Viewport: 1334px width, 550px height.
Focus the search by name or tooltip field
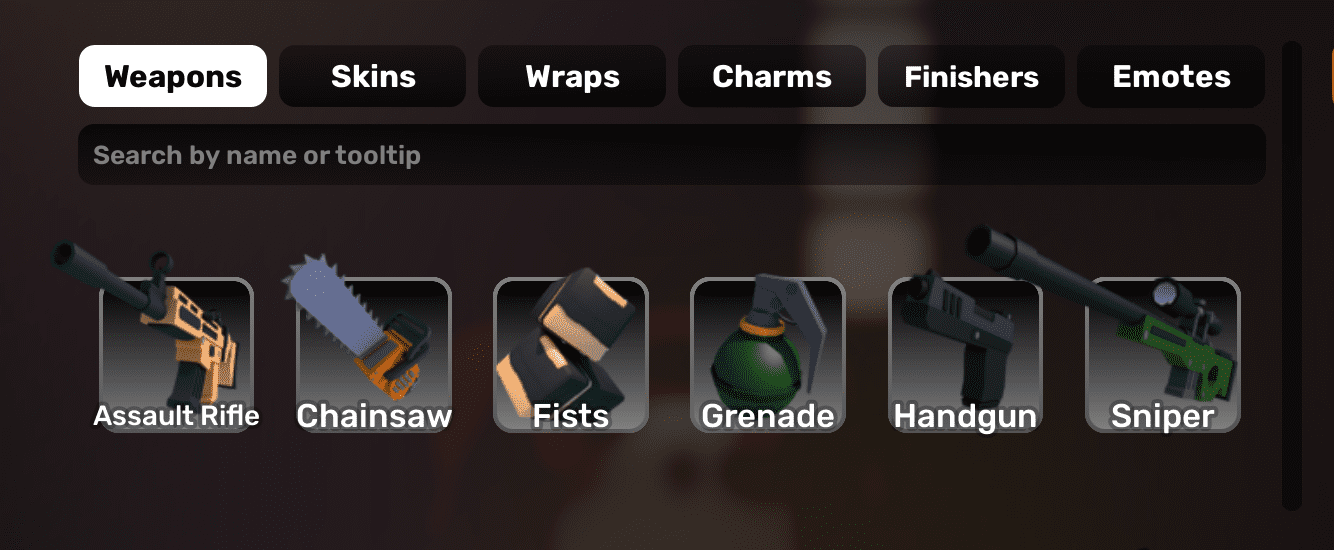tap(672, 155)
